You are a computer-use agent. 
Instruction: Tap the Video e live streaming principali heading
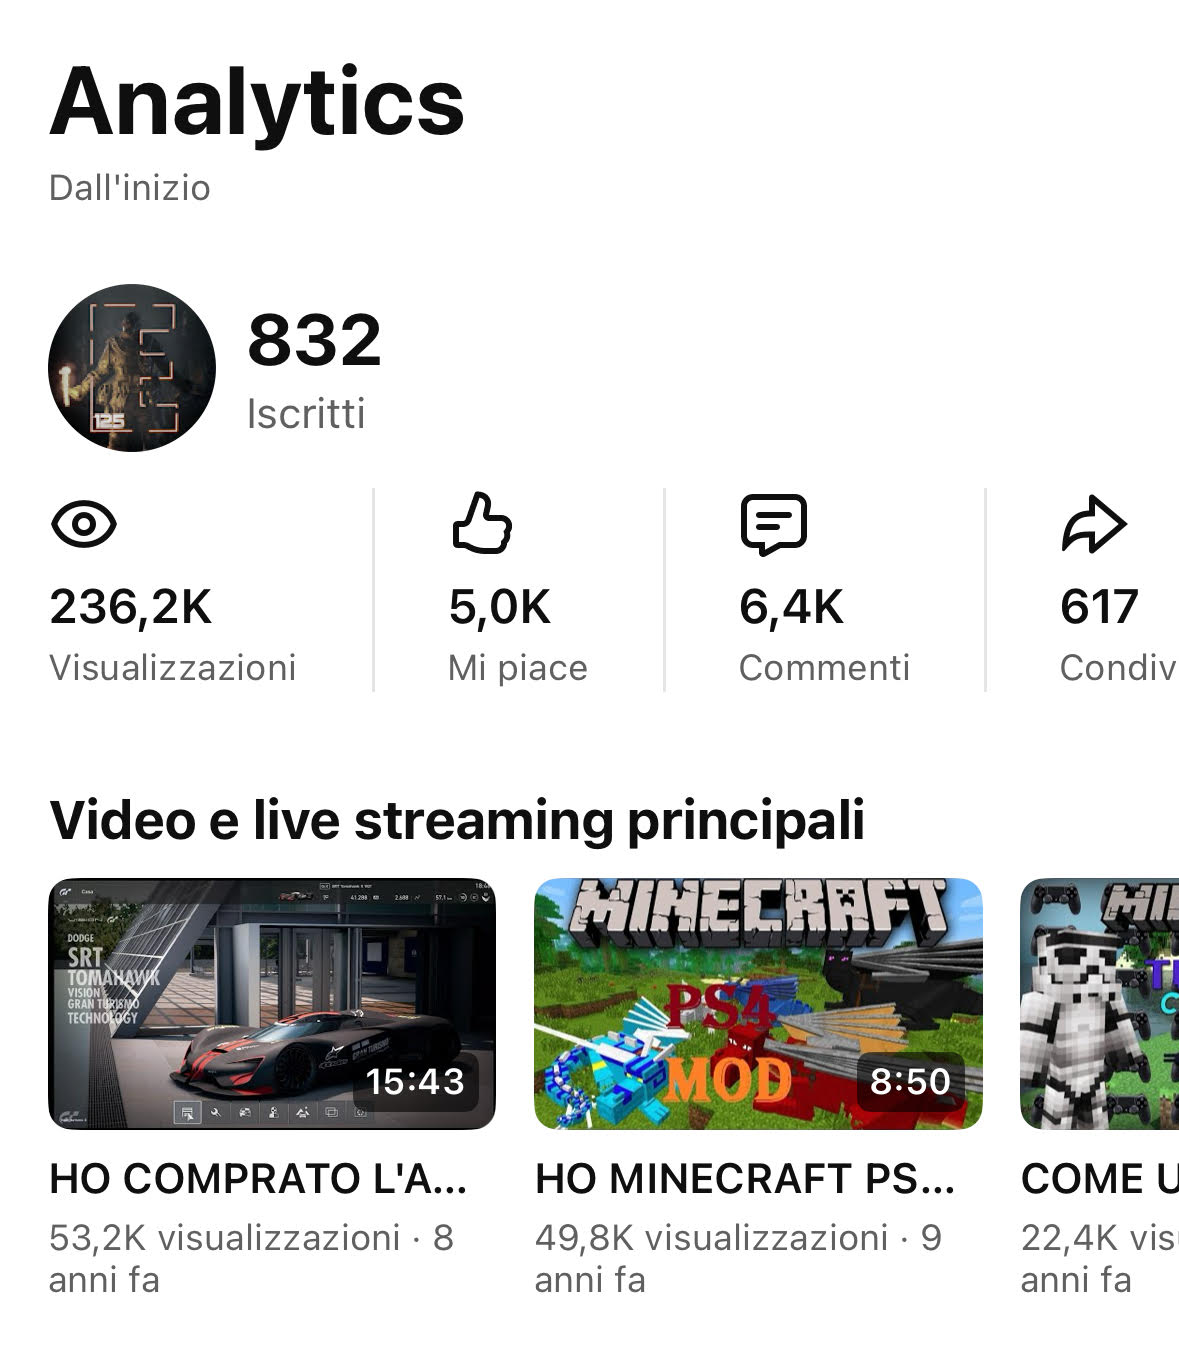457,821
